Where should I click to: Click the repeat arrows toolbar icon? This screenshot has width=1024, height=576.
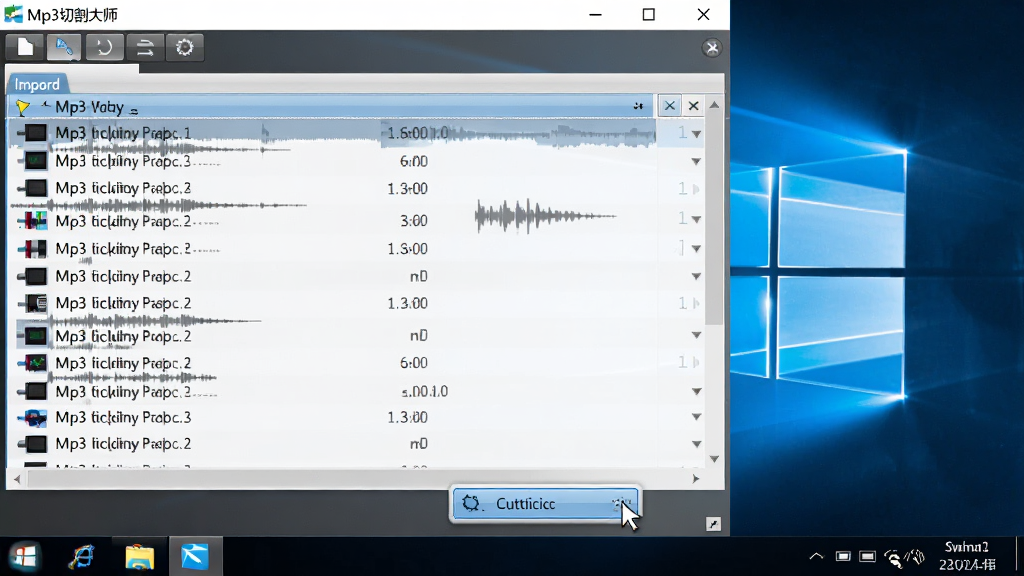[x=144, y=47]
